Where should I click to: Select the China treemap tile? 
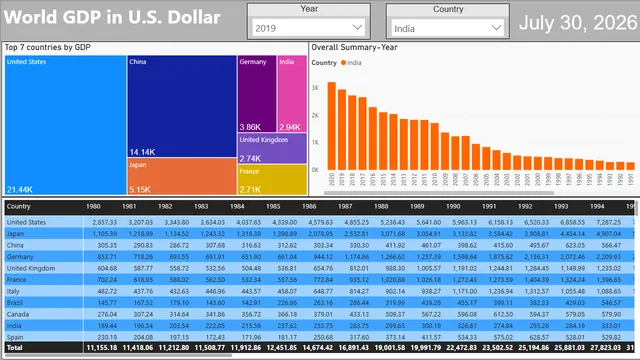182,106
